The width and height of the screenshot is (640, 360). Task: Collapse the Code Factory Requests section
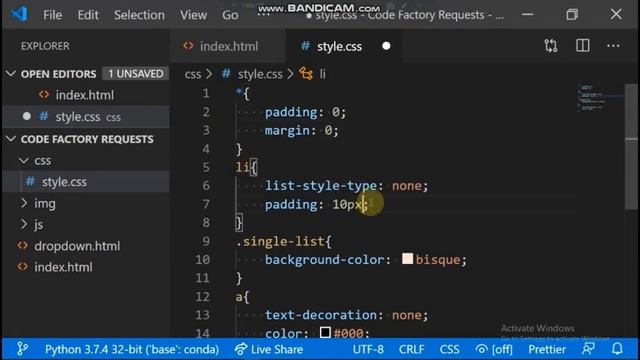pyautogui.click(x=11, y=139)
